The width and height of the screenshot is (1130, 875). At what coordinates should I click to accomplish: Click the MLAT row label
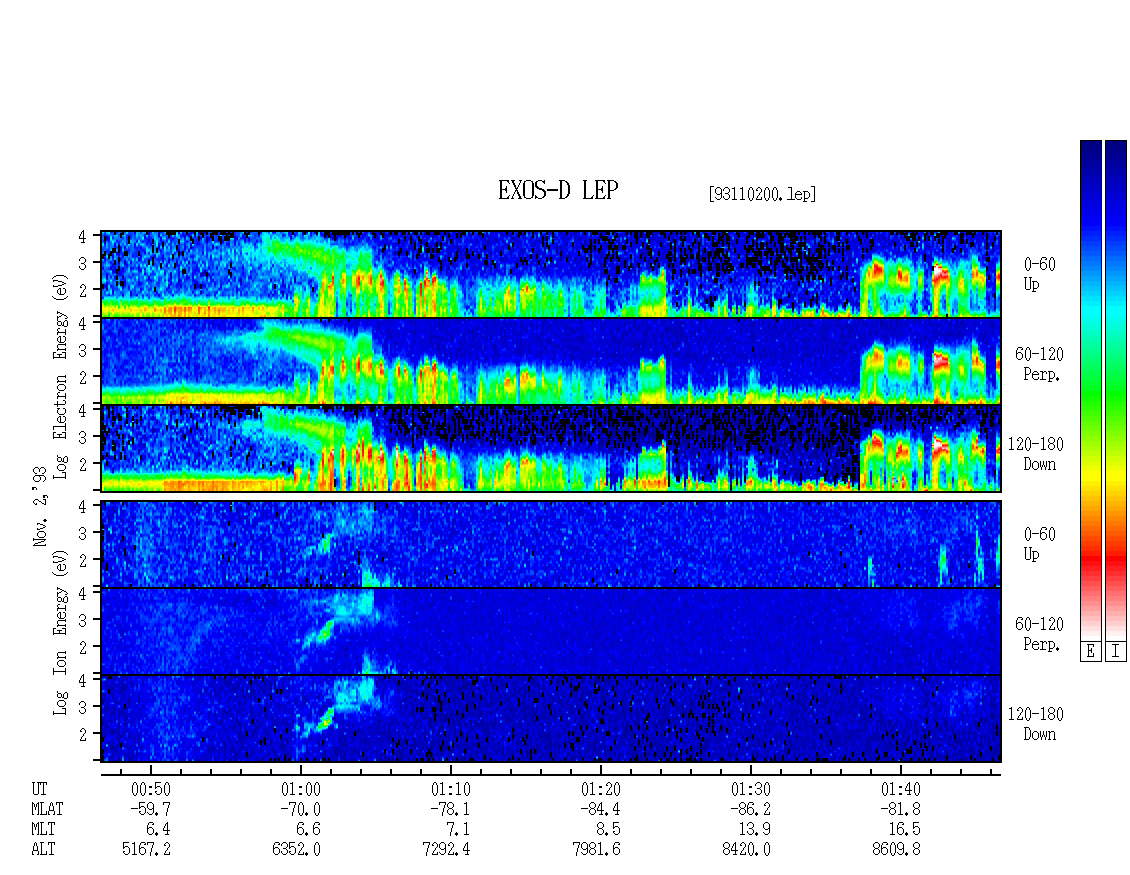click(48, 809)
